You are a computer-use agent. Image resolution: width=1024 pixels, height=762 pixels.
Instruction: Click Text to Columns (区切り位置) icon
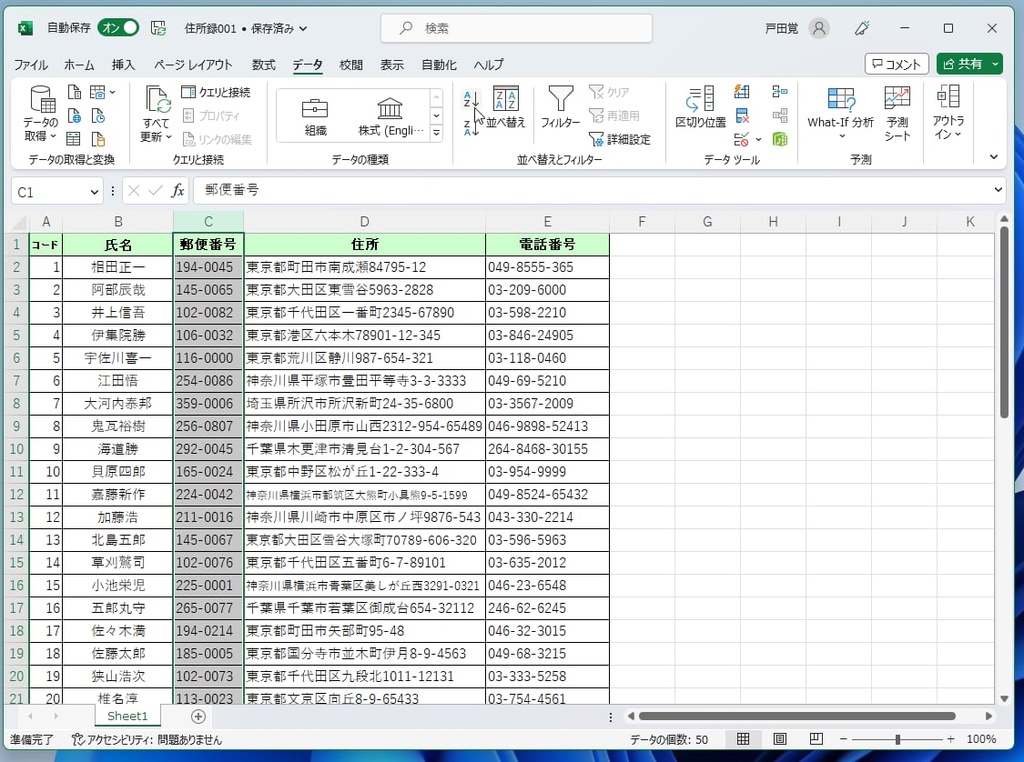(x=701, y=106)
